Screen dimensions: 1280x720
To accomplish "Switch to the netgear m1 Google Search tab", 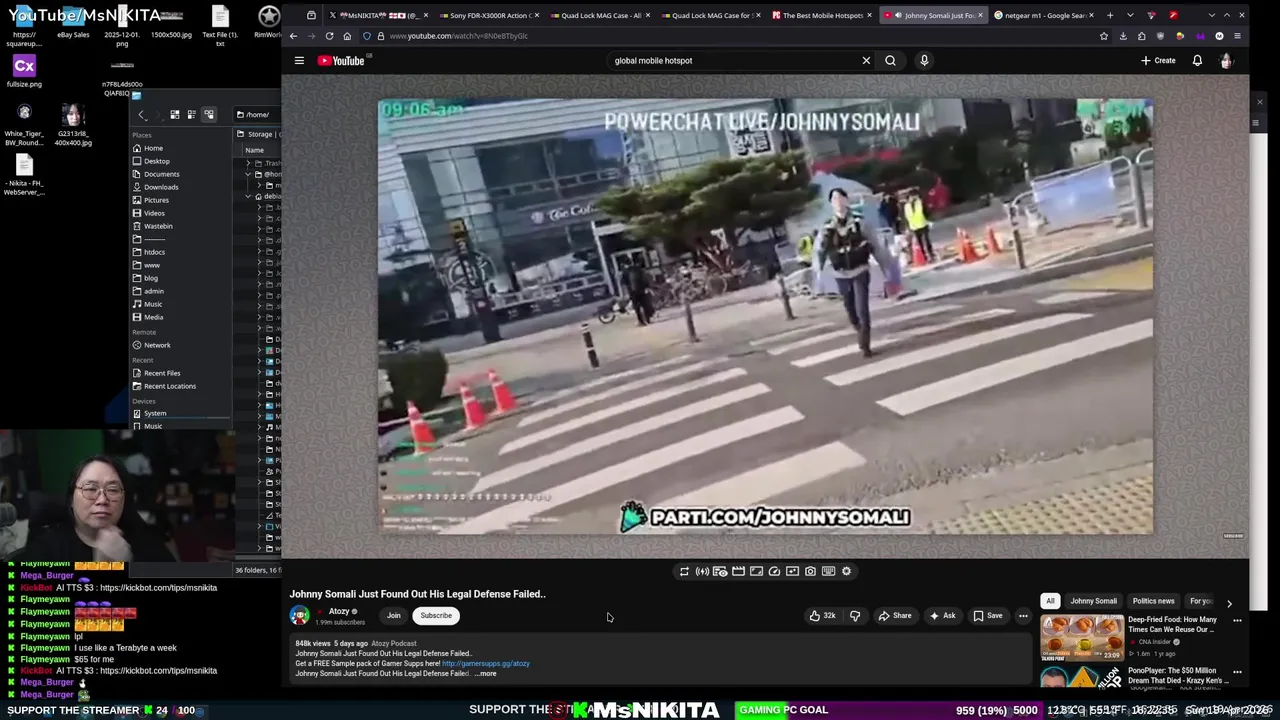I will [1043, 15].
